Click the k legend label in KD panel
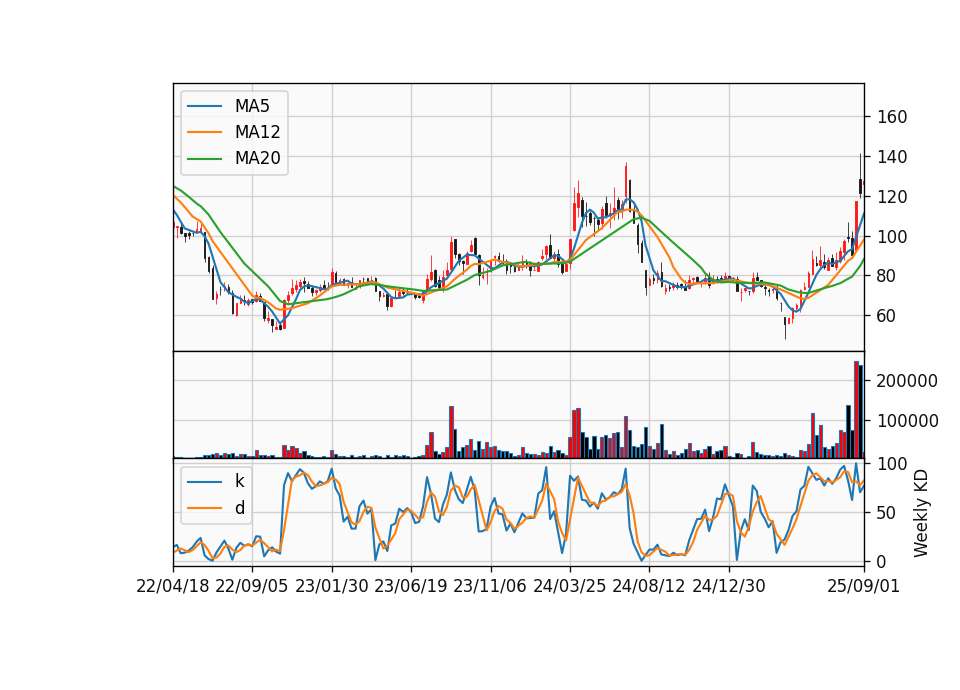The height and width of the screenshot is (690, 960). (239, 481)
